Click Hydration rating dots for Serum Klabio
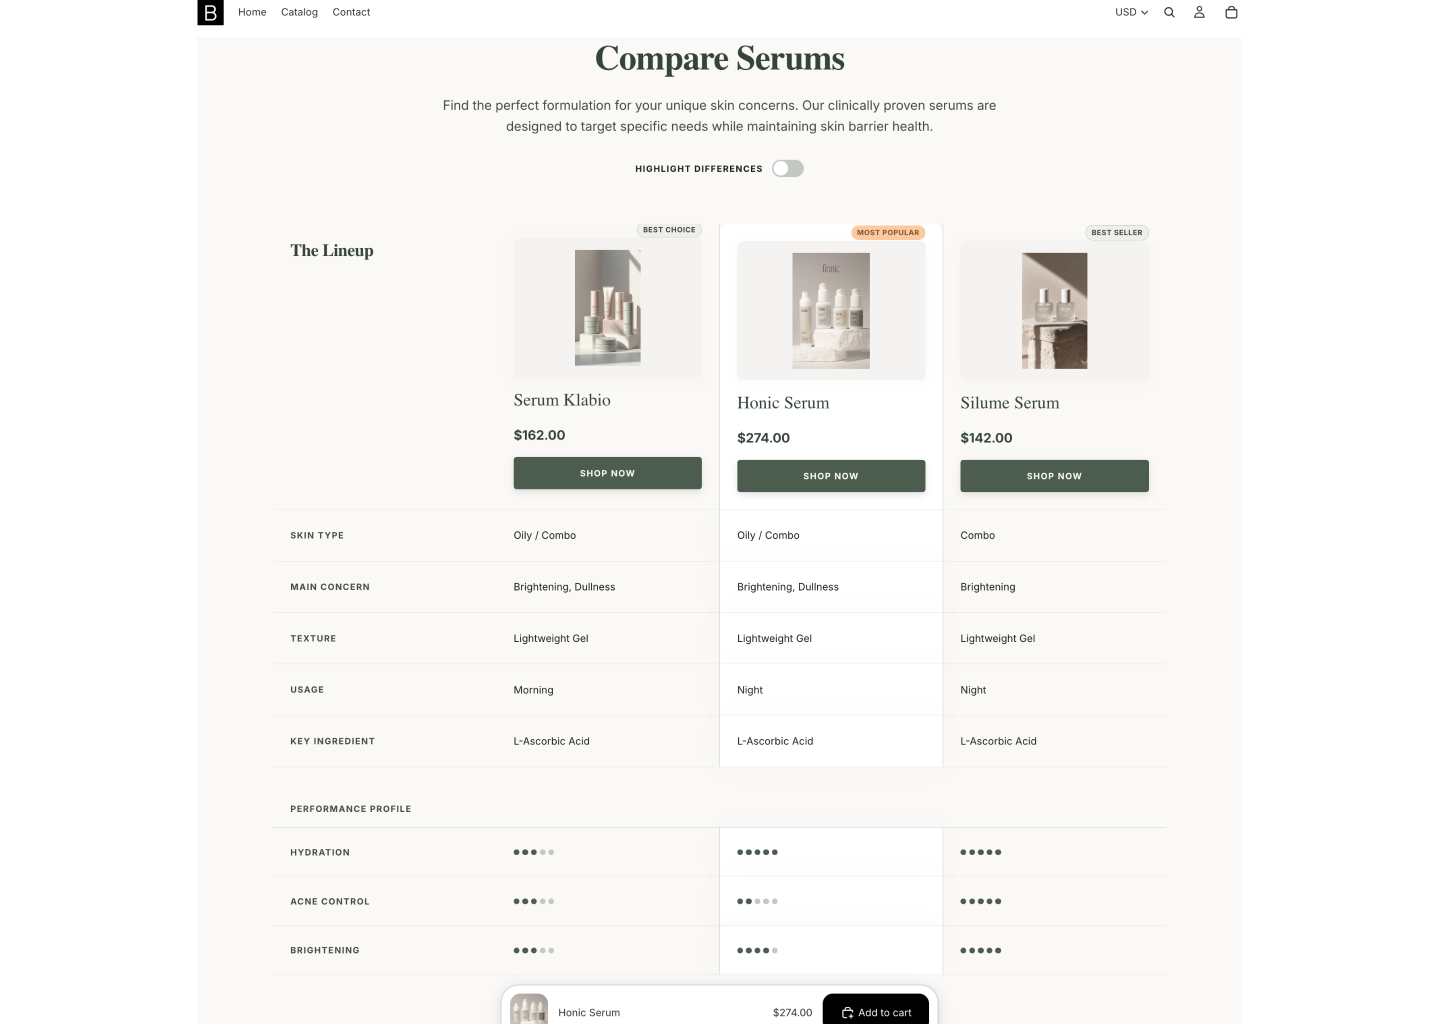This screenshot has height=1024, width=1440. (x=533, y=852)
